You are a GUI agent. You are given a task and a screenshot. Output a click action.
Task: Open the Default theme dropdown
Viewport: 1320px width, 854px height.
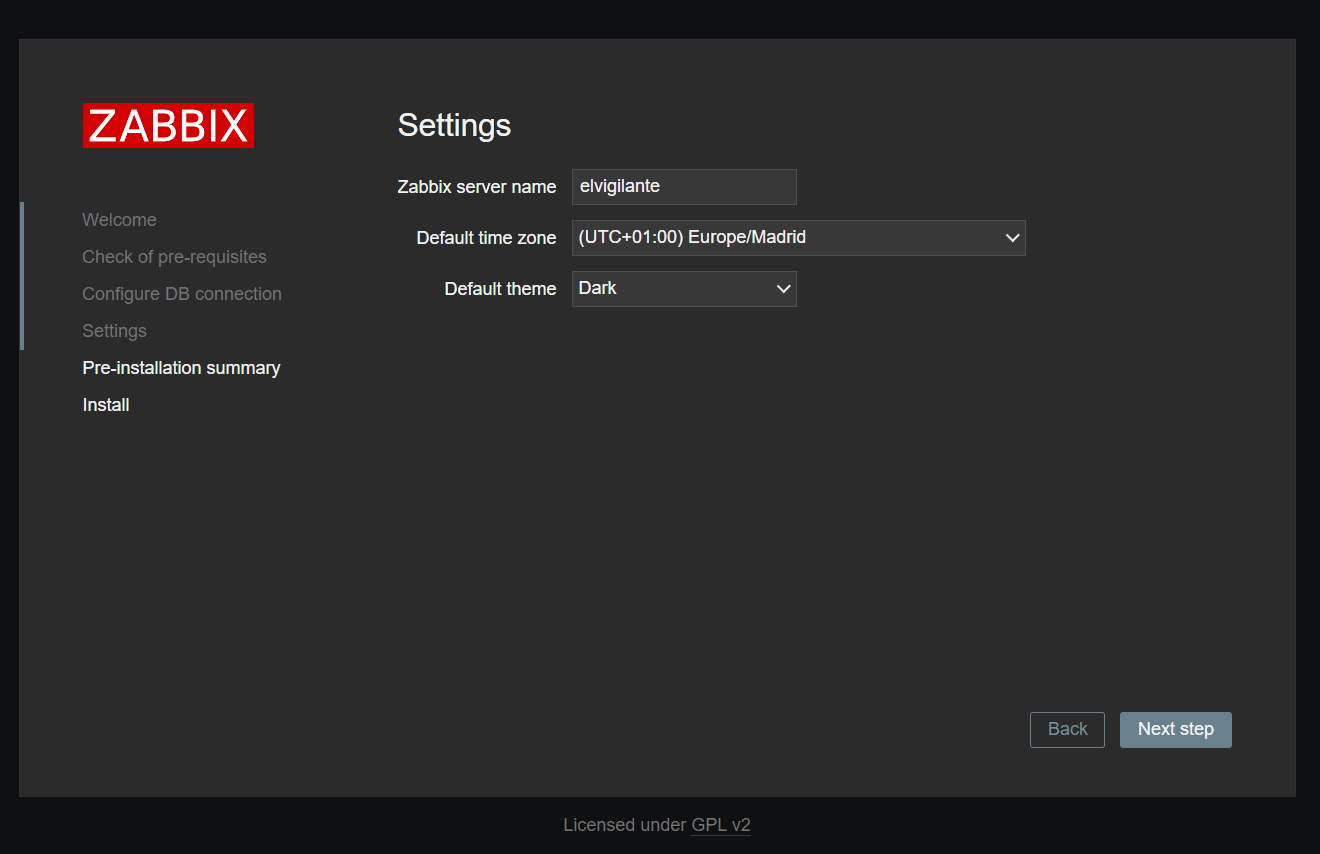[x=684, y=289]
